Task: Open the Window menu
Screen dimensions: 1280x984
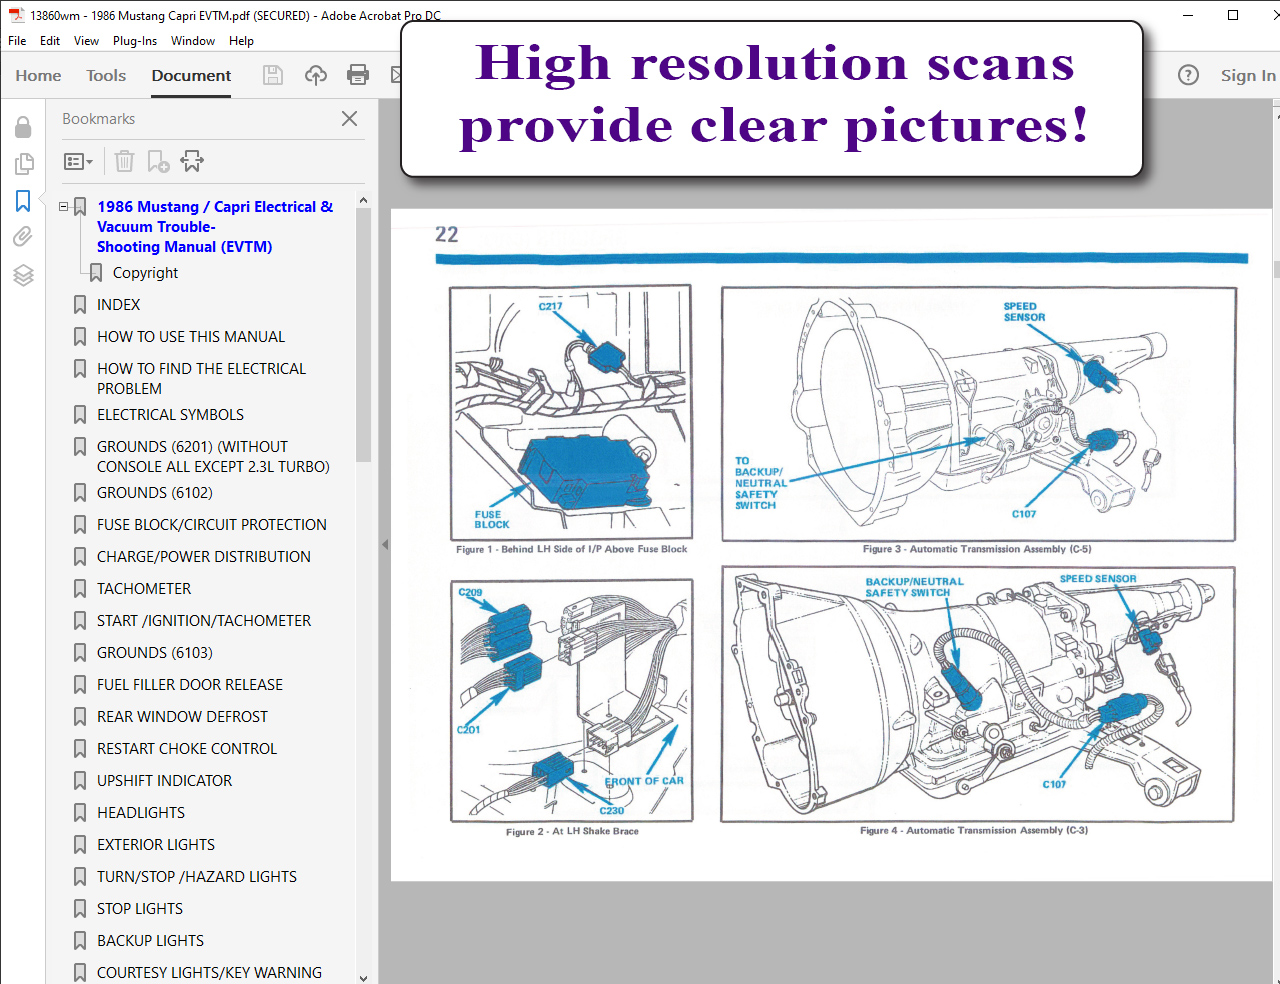Action: click(x=193, y=41)
